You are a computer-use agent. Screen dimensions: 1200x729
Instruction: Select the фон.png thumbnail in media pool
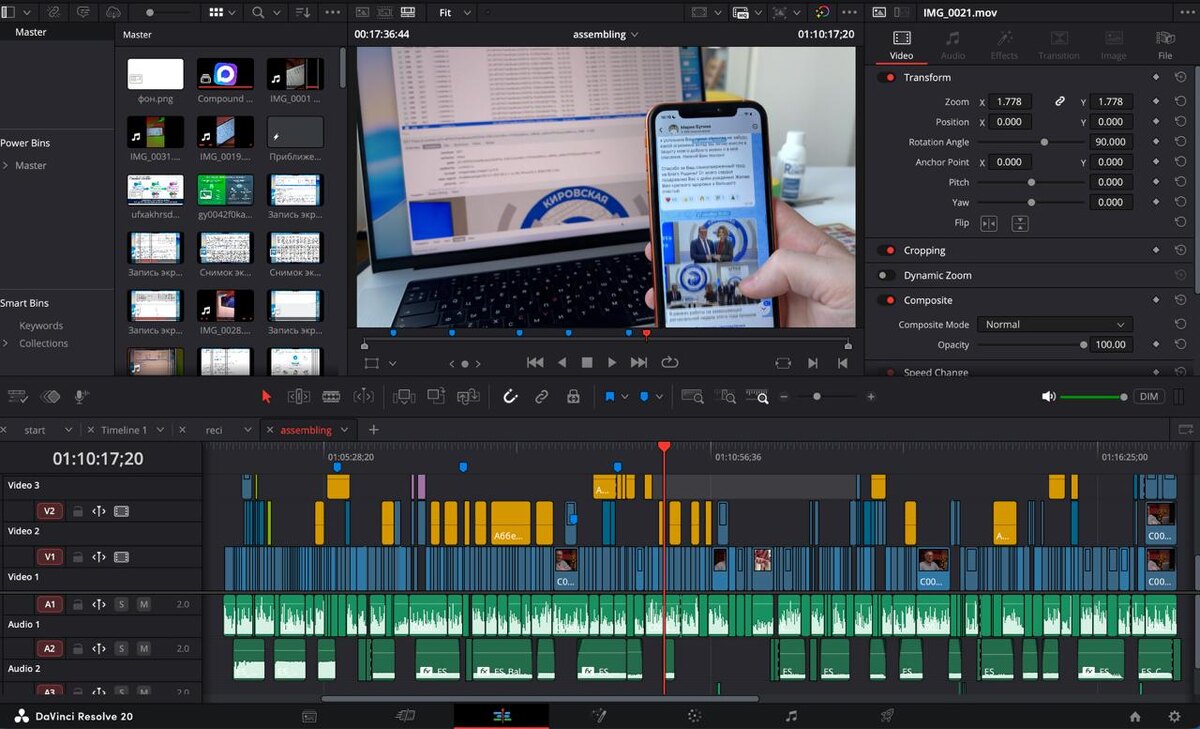click(x=155, y=74)
